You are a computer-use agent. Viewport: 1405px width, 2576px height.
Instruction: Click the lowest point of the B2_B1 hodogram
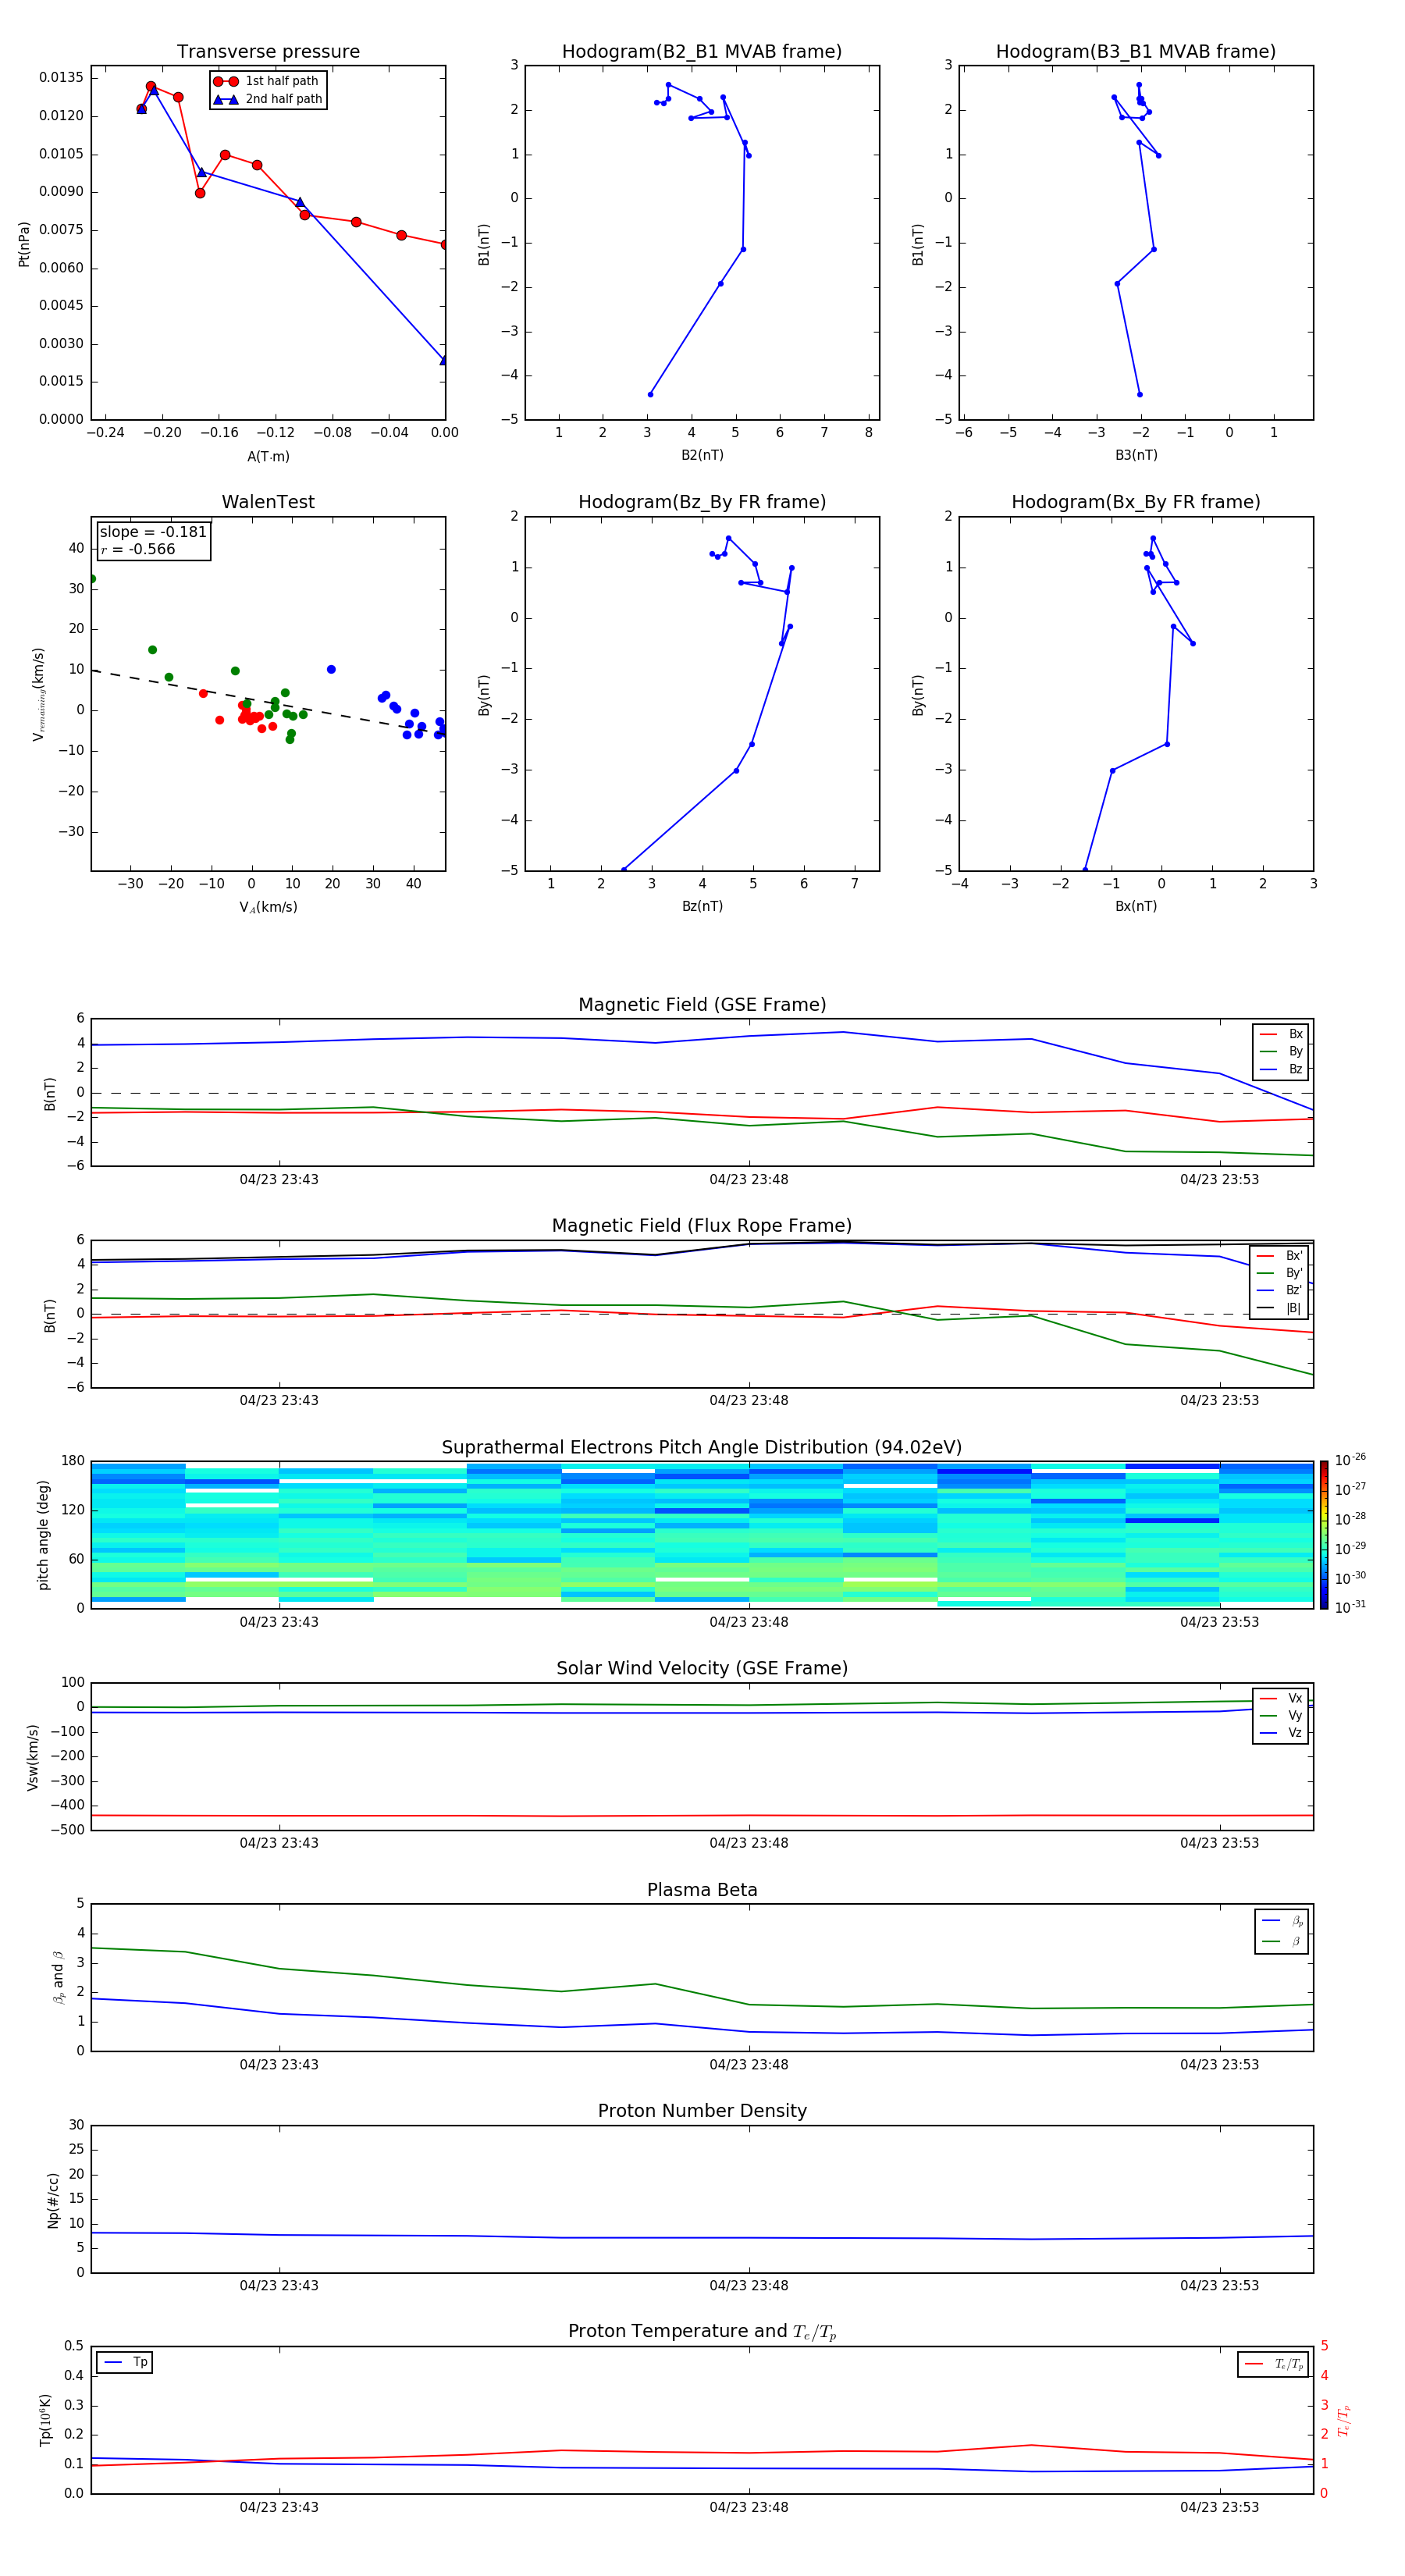pyautogui.click(x=650, y=394)
